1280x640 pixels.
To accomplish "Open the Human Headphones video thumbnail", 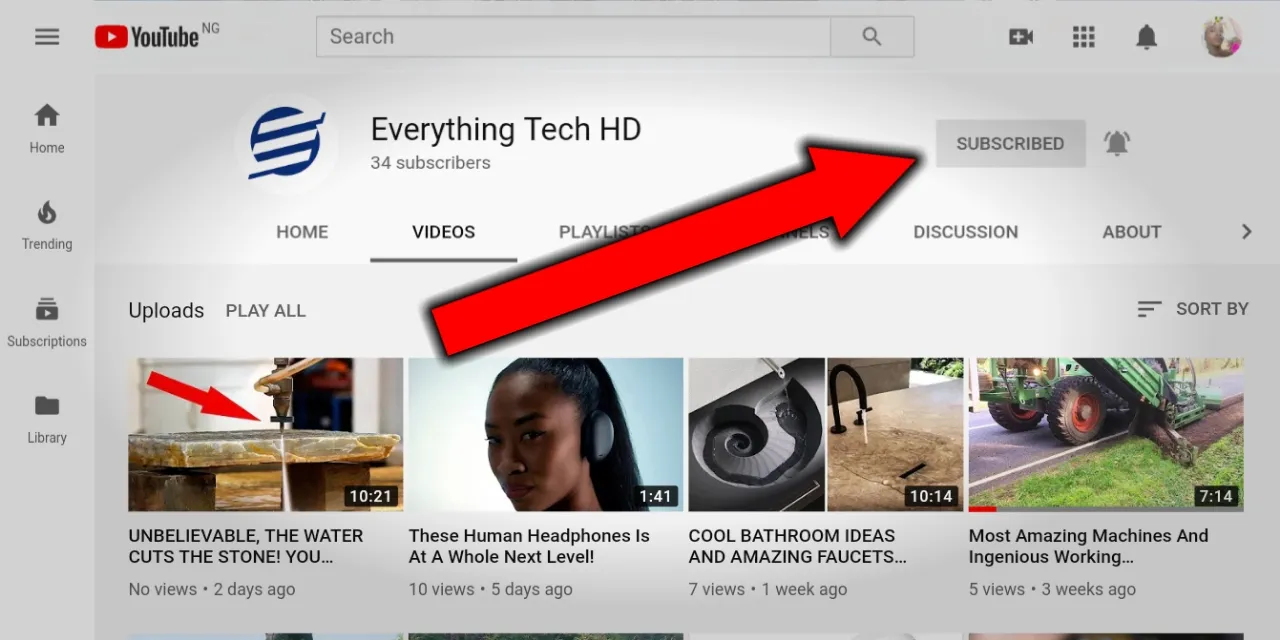I will [546, 435].
